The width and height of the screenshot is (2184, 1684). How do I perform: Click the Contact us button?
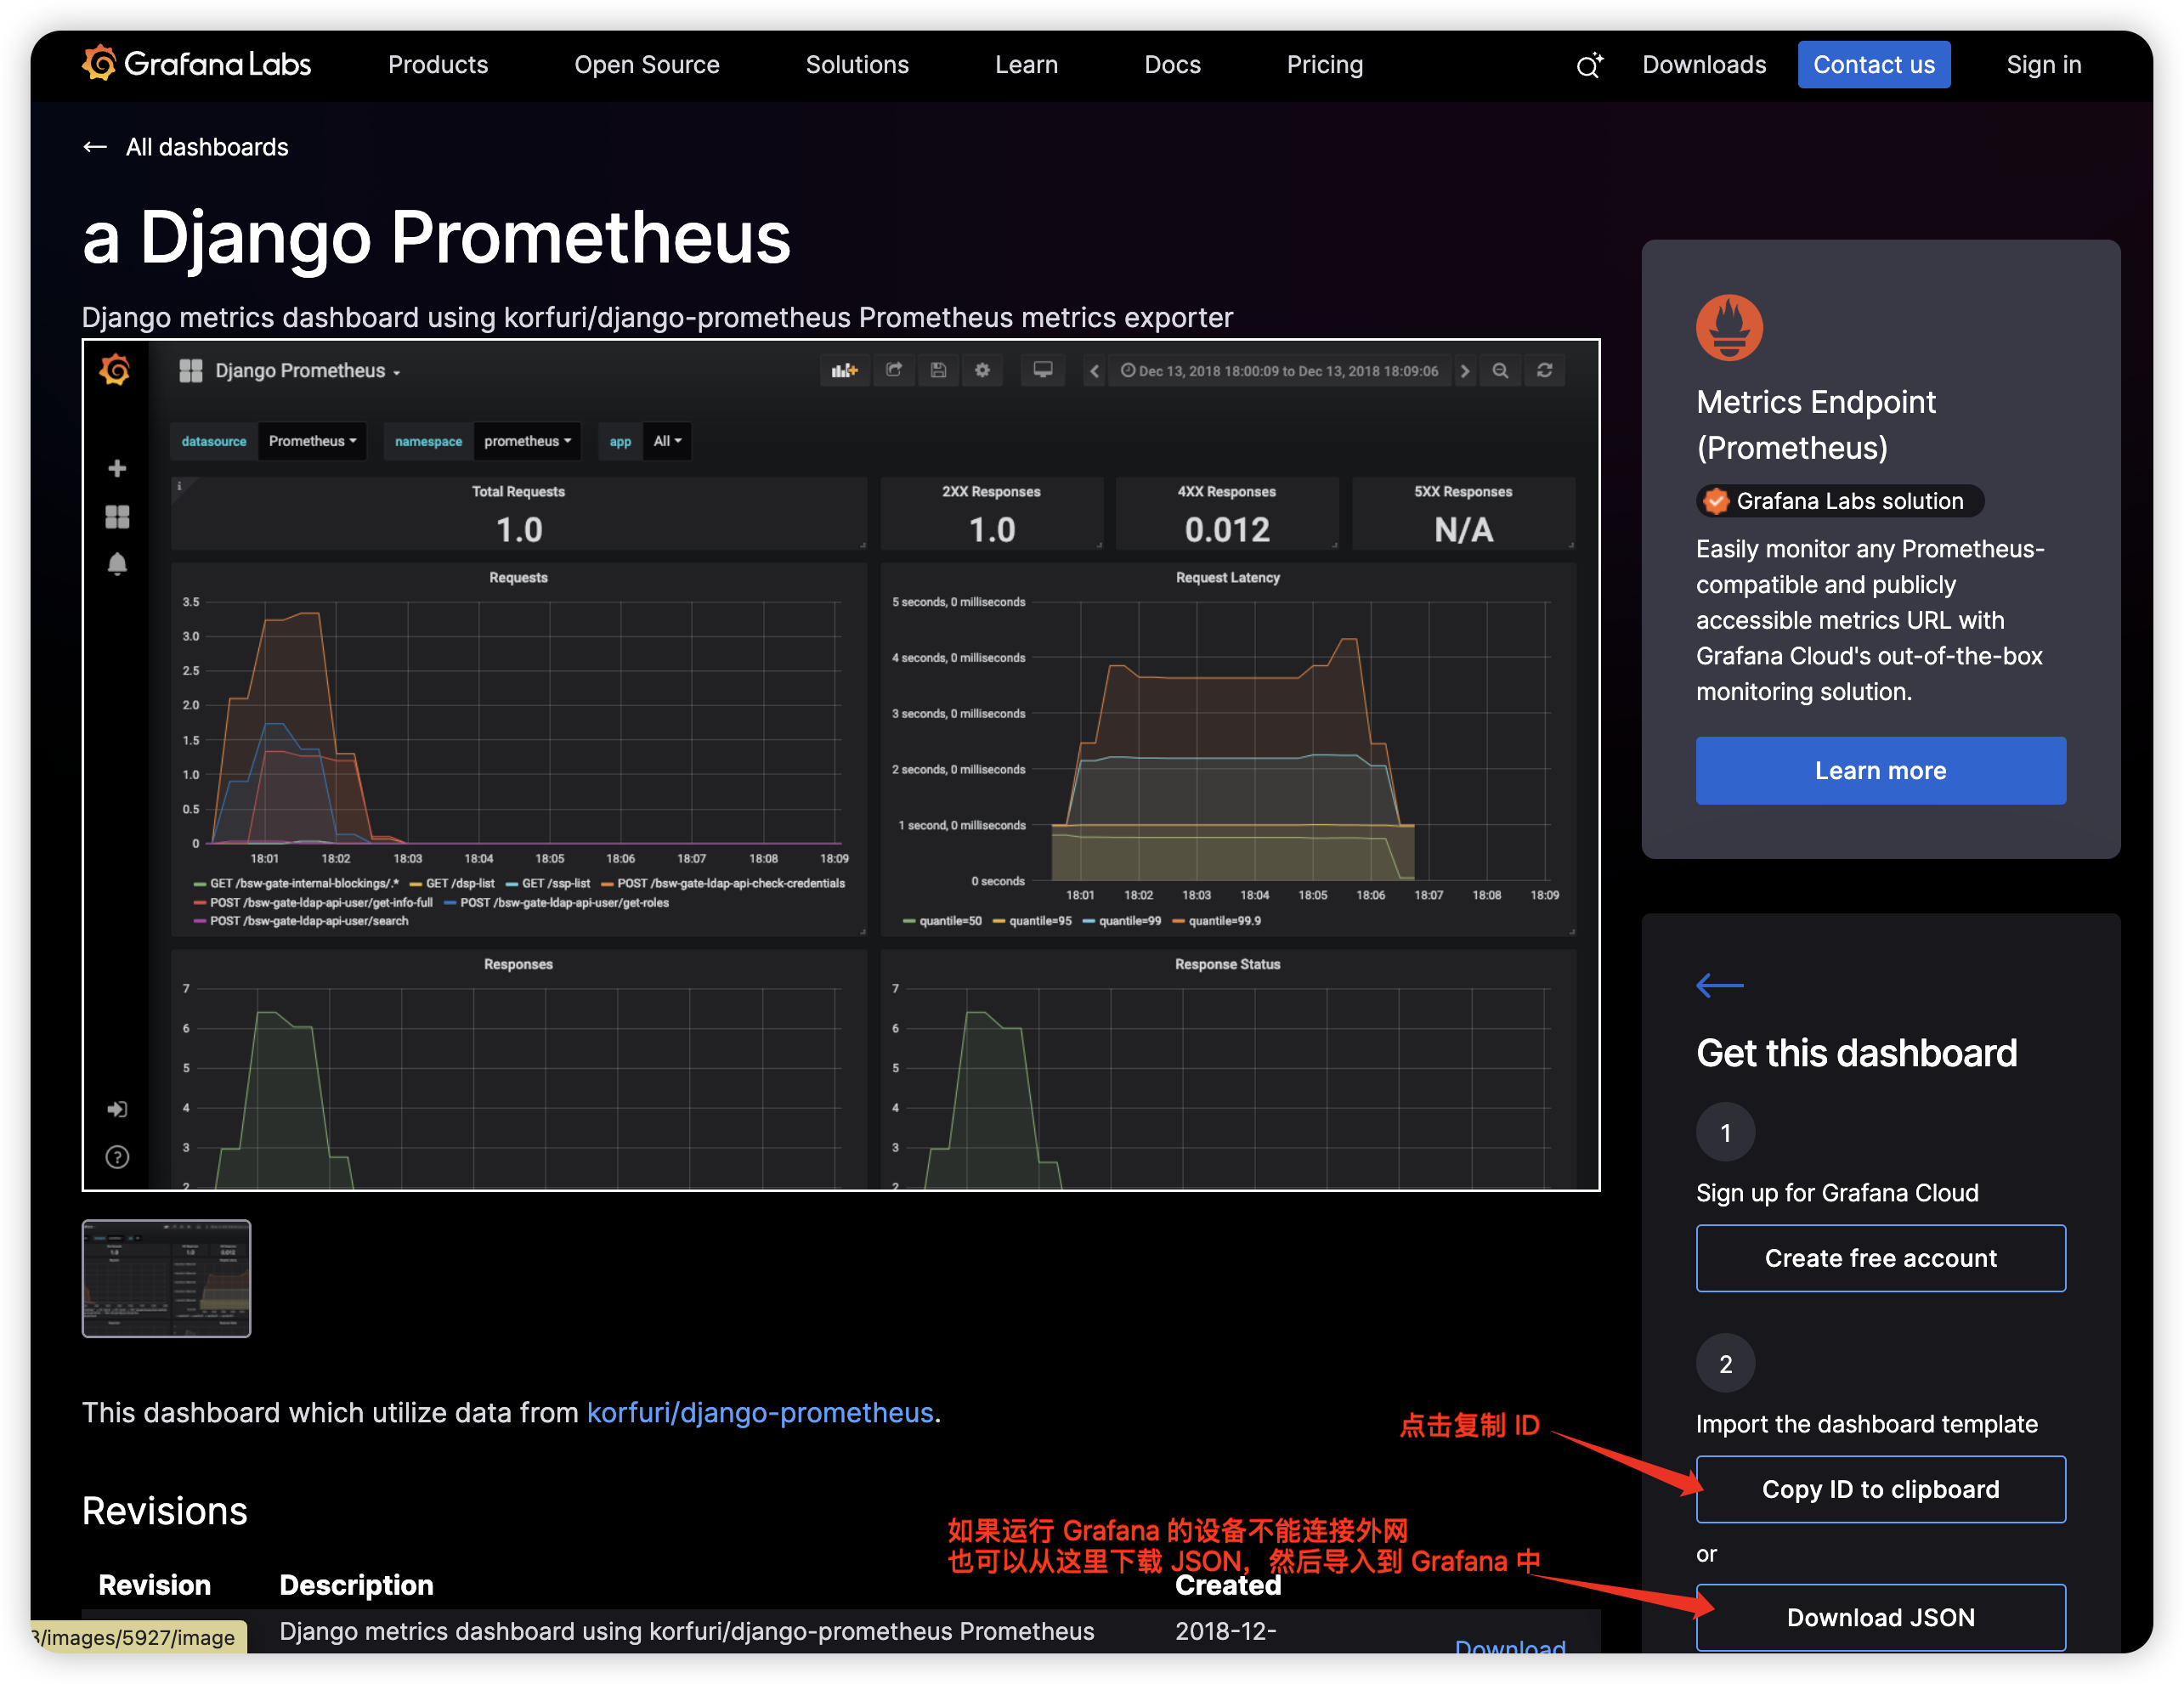[1874, 65]
